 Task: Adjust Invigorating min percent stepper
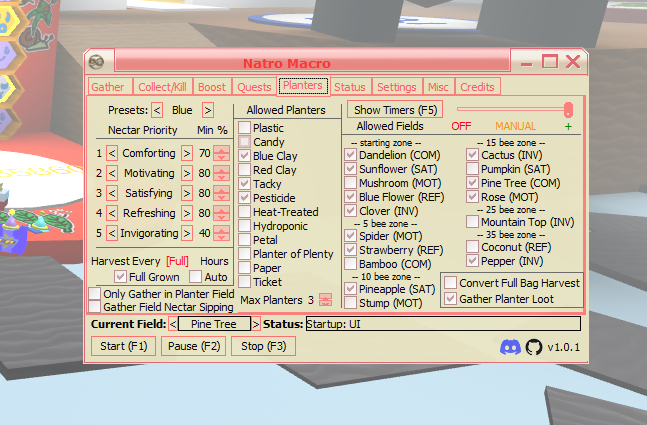pos(222,233)
